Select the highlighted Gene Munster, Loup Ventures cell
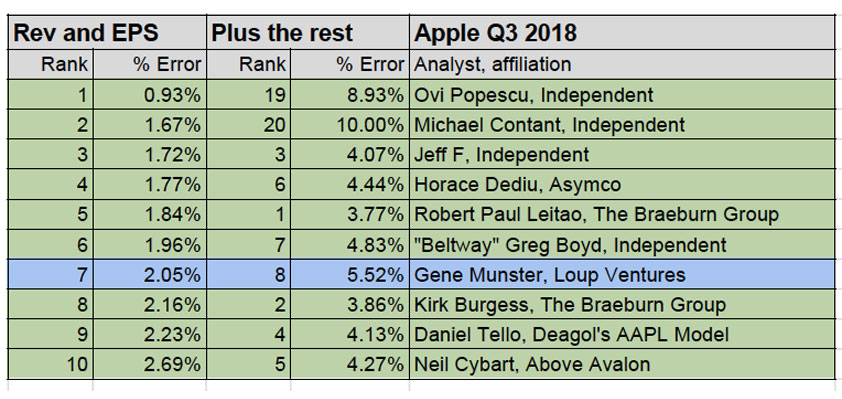The image size is (842, 399). [623, 275]
